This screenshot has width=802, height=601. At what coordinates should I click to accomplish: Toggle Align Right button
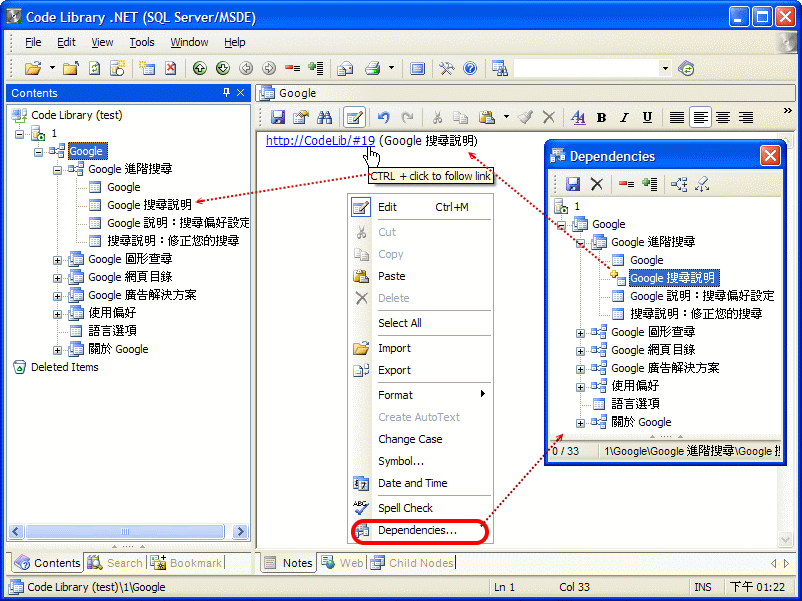pos(746,118)
